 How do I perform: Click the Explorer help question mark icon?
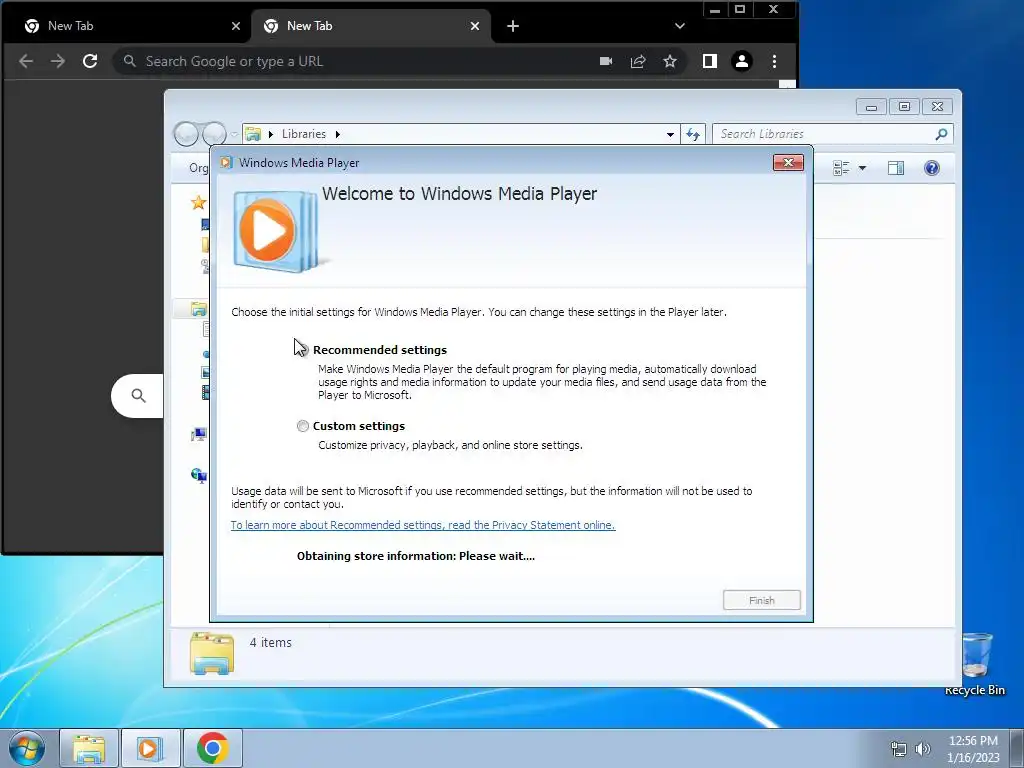click(x=932, y=168)
